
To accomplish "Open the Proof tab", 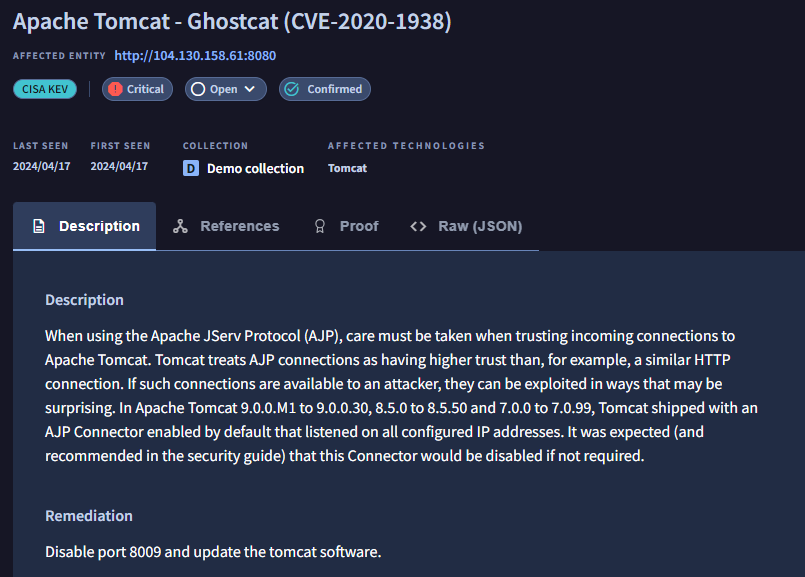I will (x=358, y=226).
